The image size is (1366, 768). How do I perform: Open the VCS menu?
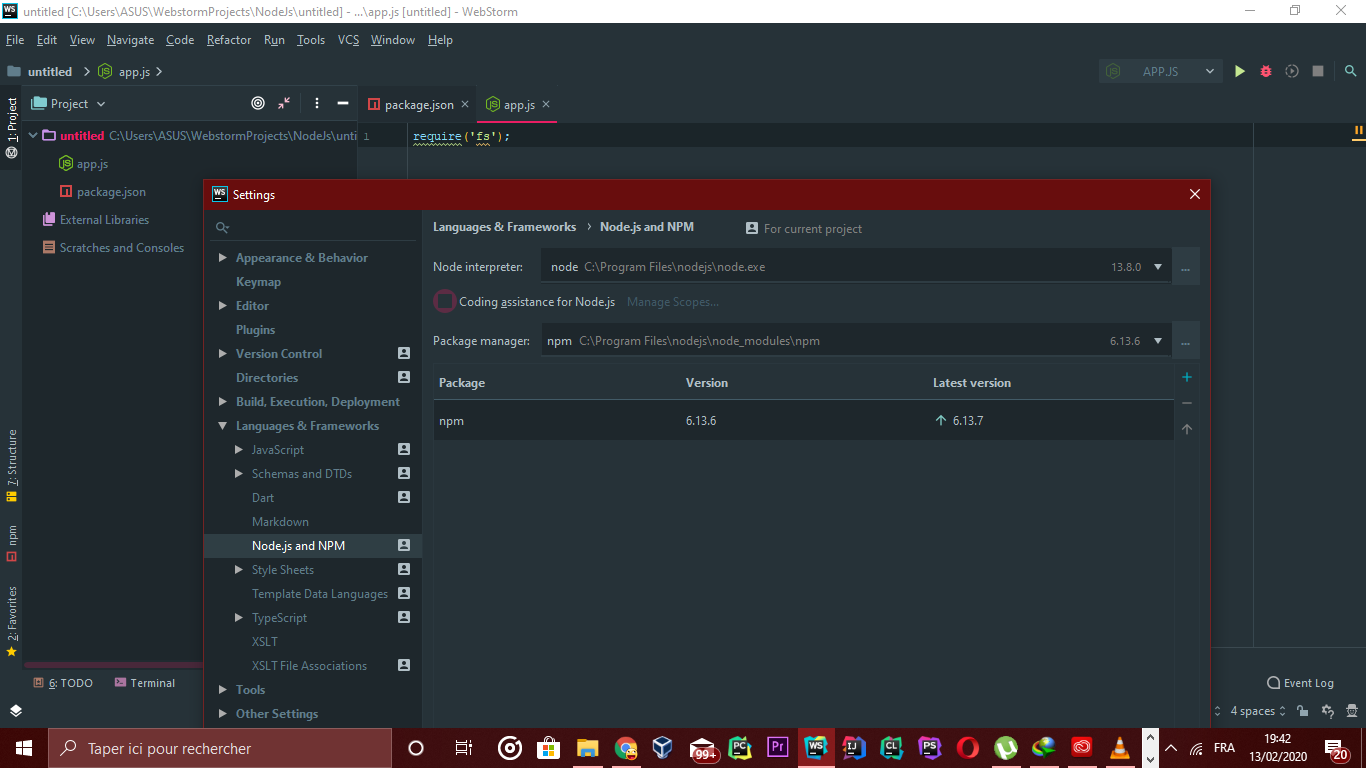coord(348,40)
